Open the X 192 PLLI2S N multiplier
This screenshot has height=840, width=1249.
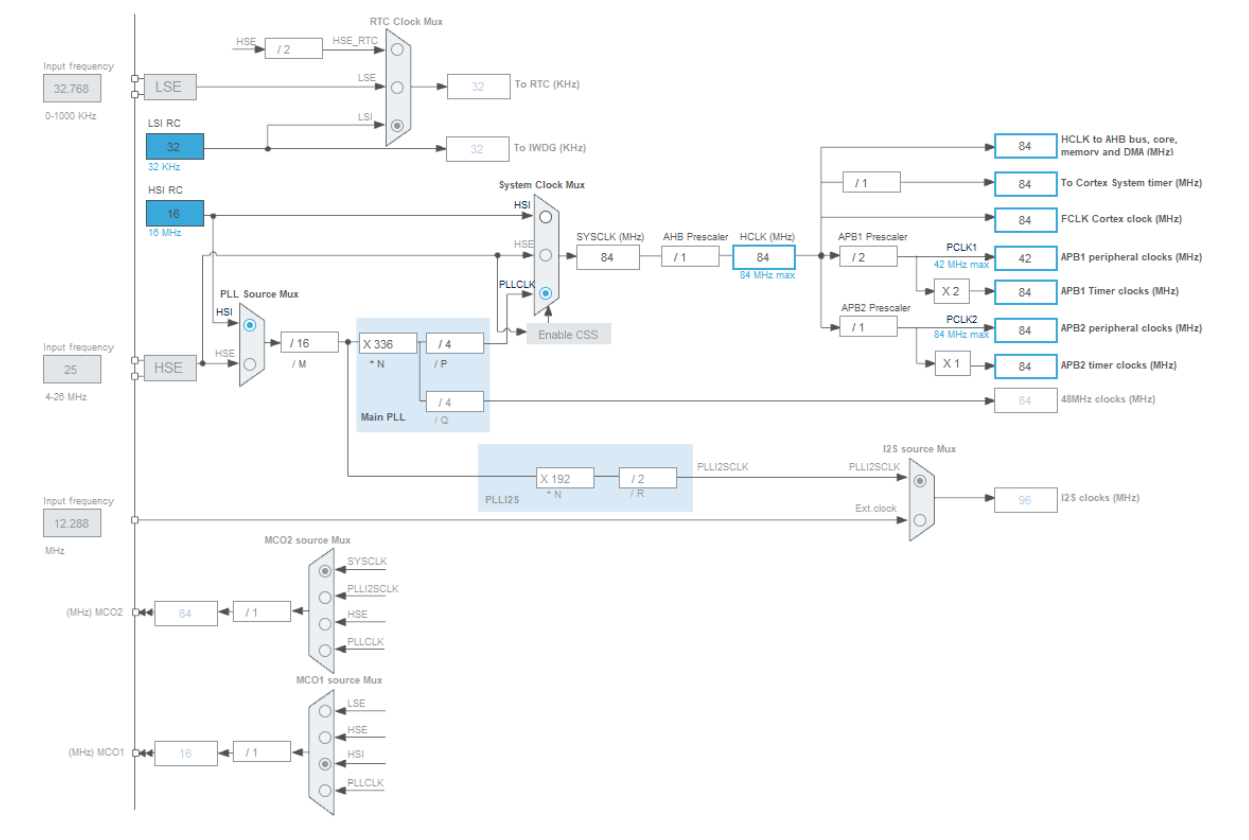565,478
